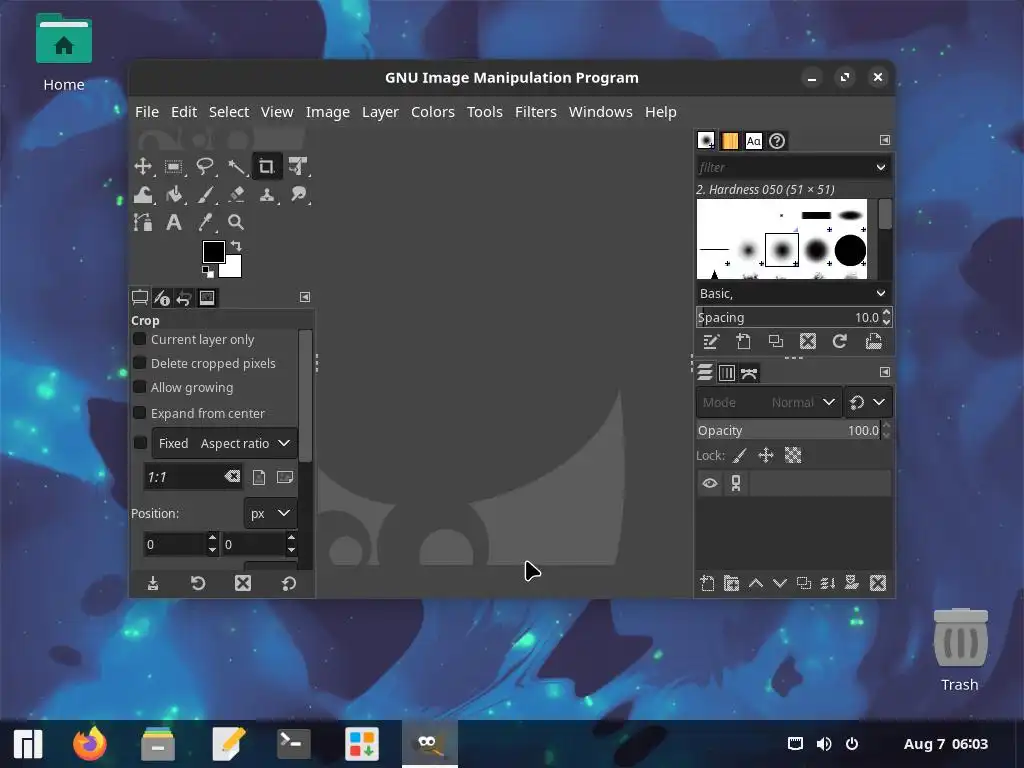Select the Zoom magnifier tool
The height and width of the screenshot is (768, 1024).
236,223
